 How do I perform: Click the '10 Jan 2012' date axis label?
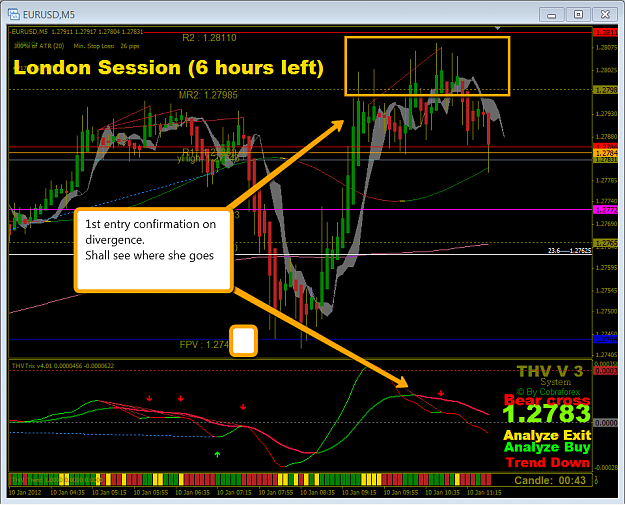(25, 493)
